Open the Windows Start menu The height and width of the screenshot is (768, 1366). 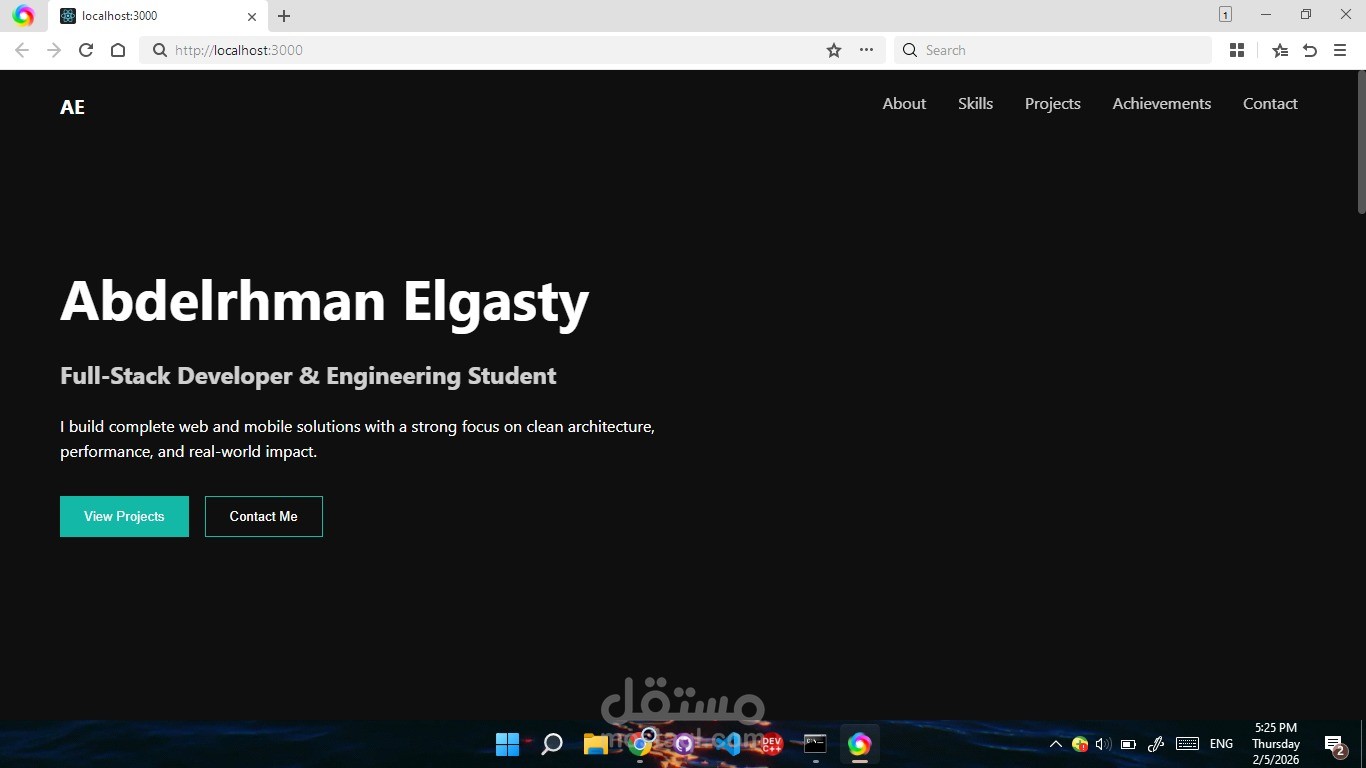507,744
